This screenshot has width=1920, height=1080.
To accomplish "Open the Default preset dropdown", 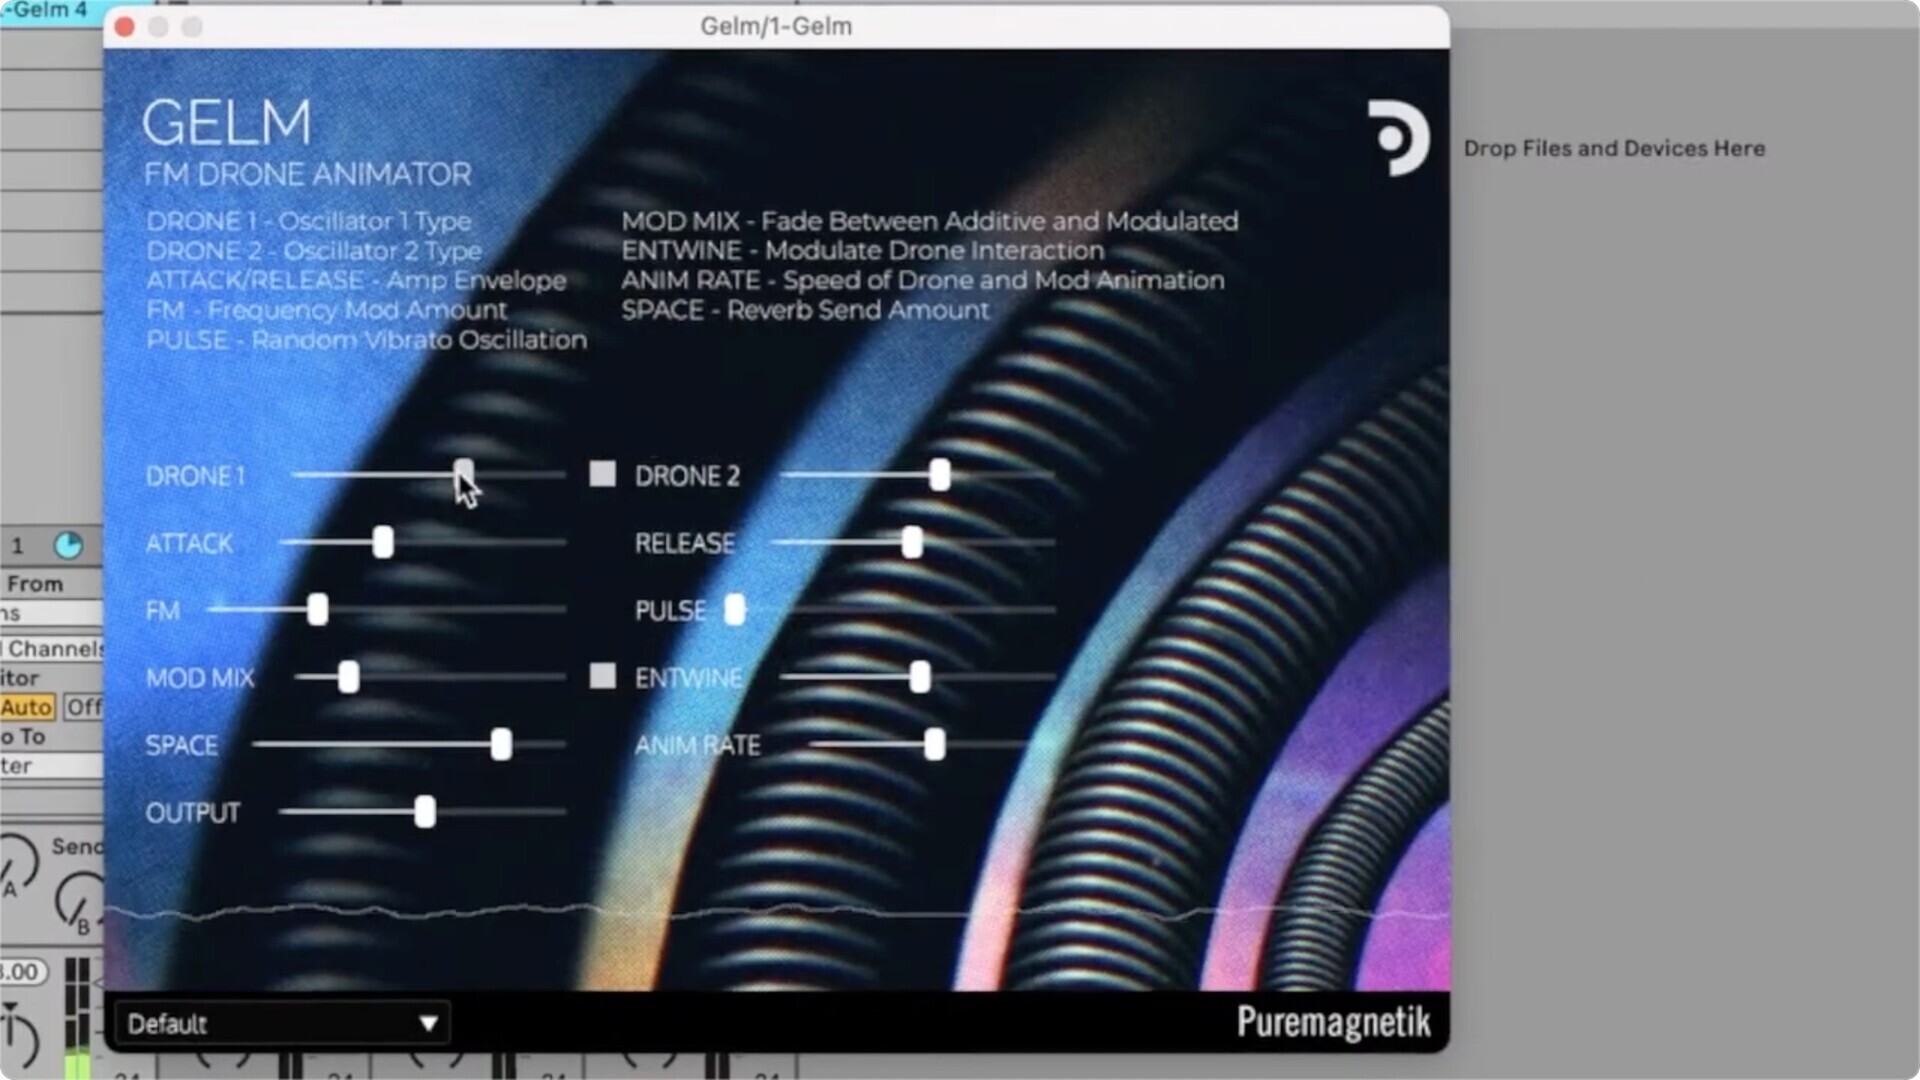I will 282,1023.
